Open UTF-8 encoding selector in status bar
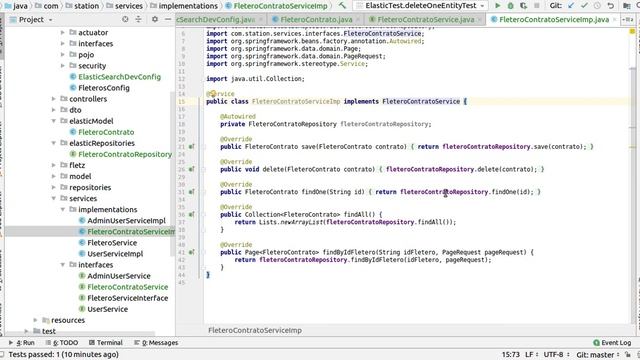This screenshot has width=640, height=360. (557, 355)
